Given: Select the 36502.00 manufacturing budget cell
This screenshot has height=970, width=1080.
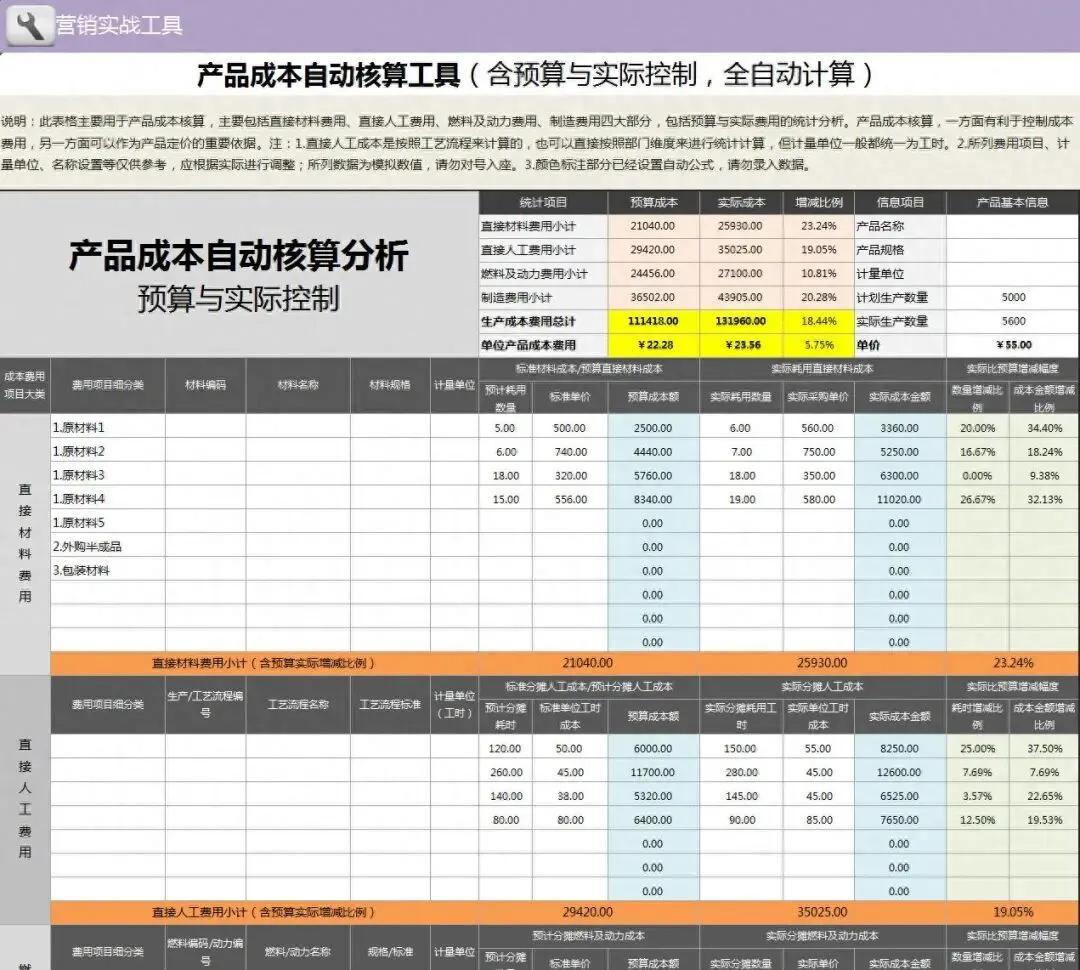Looking at the screenshot, I should click(x=653, y=298).
